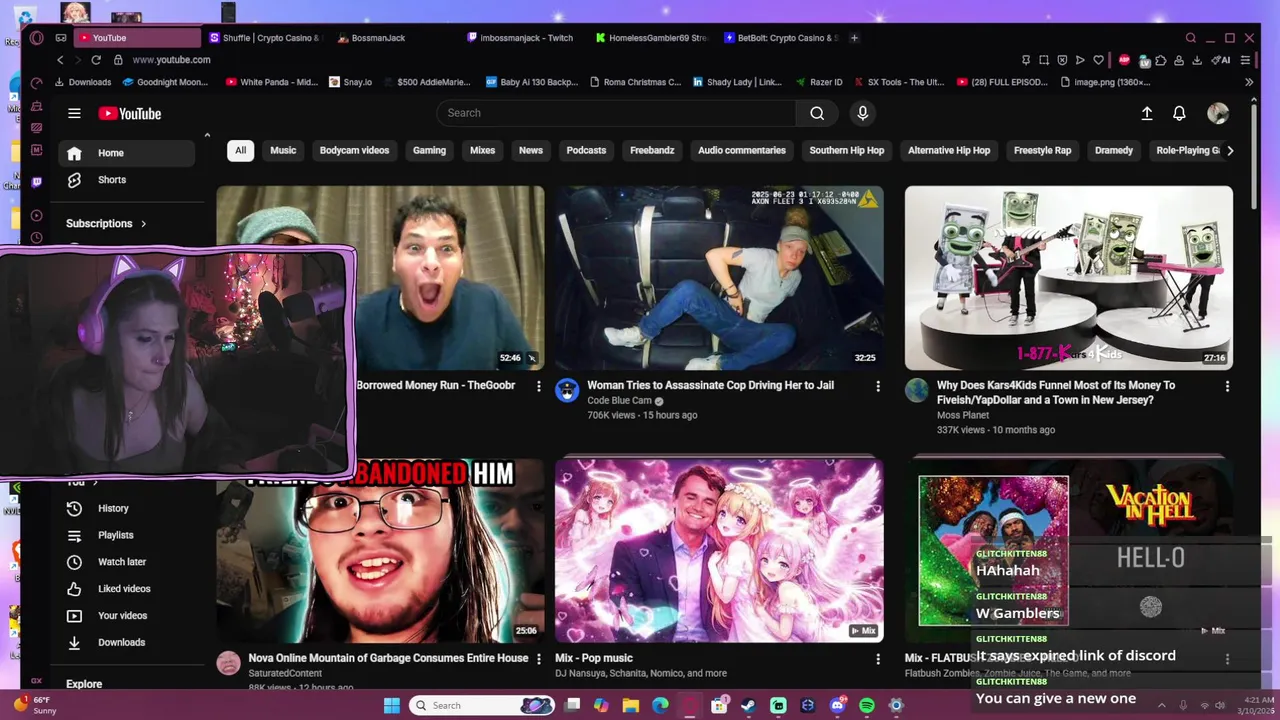Activate voice search microphone
Image resolution: width=1280 pixels, height=720 pixels.
[x=862, y=113]
